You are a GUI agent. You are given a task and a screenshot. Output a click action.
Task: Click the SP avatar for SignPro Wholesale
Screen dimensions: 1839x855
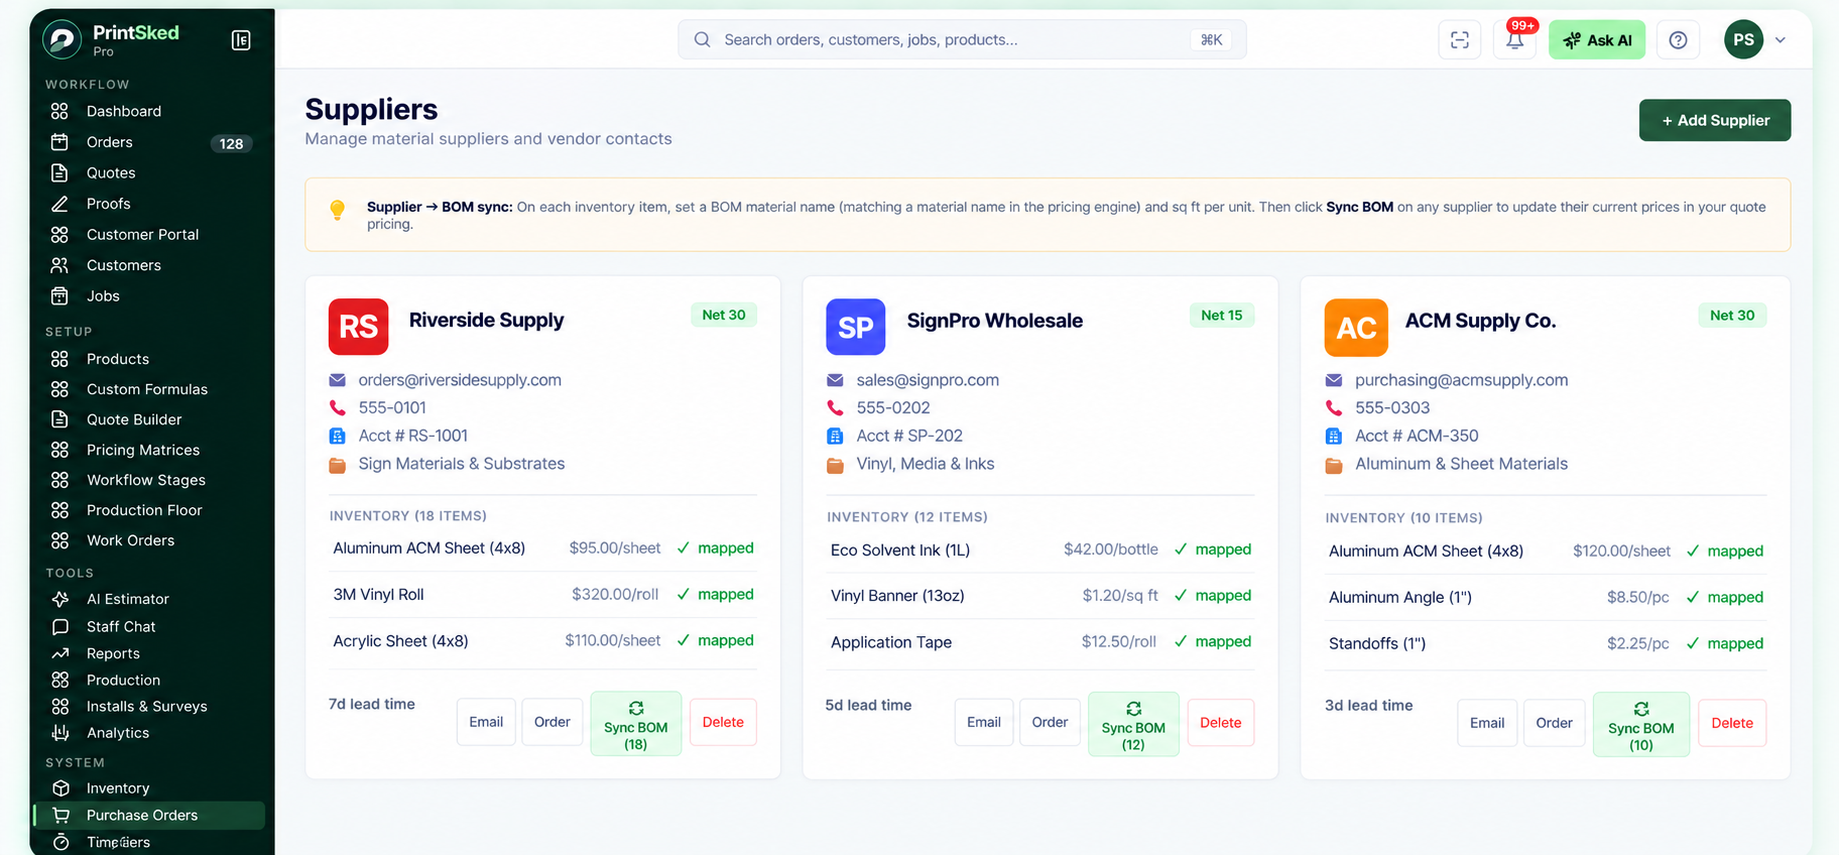pos(855,327)
